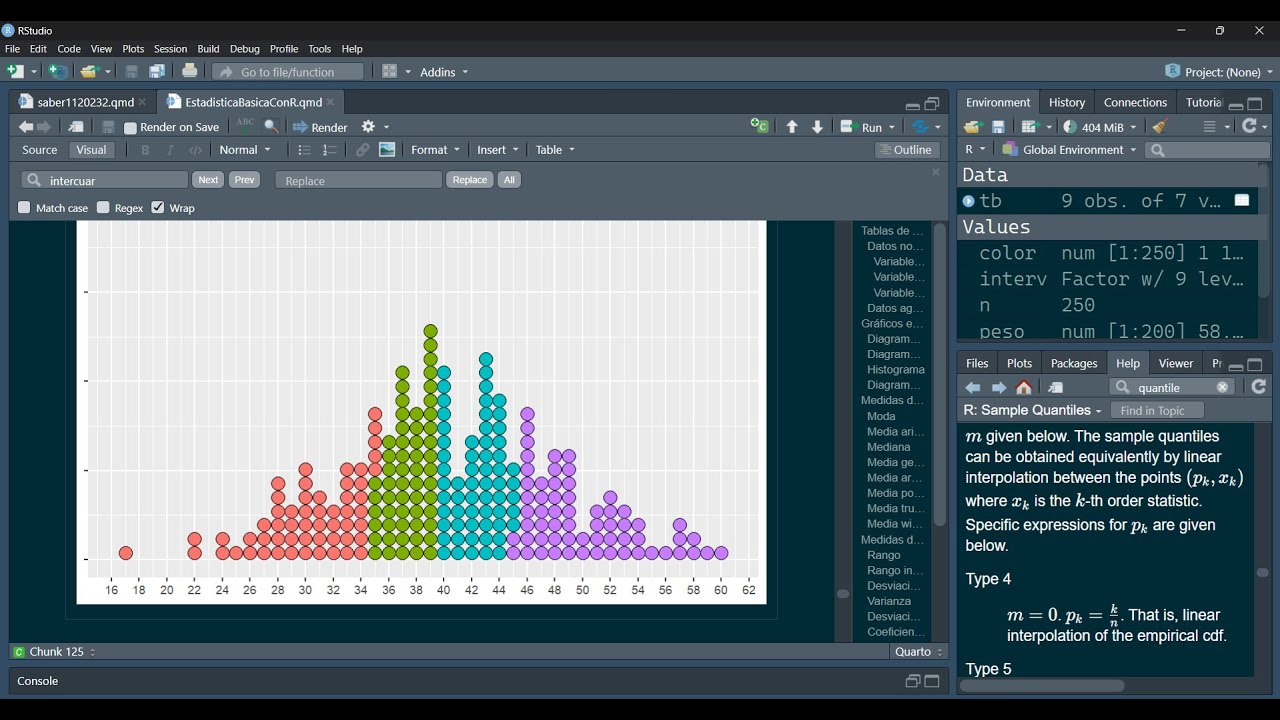This screenshot has height=720, width=1280.
Task: Go to the previous section with the up arrow
Action: pos(792,127)
